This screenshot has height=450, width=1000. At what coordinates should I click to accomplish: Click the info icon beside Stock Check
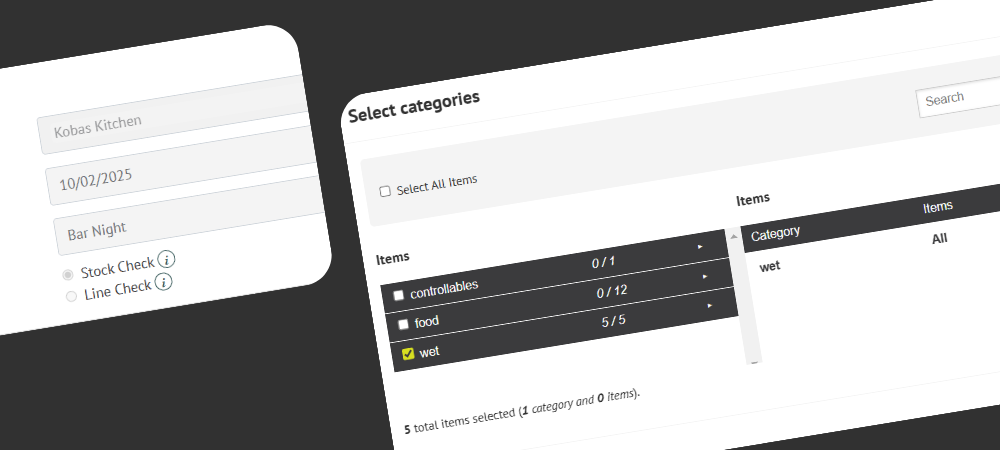point(167,260)
